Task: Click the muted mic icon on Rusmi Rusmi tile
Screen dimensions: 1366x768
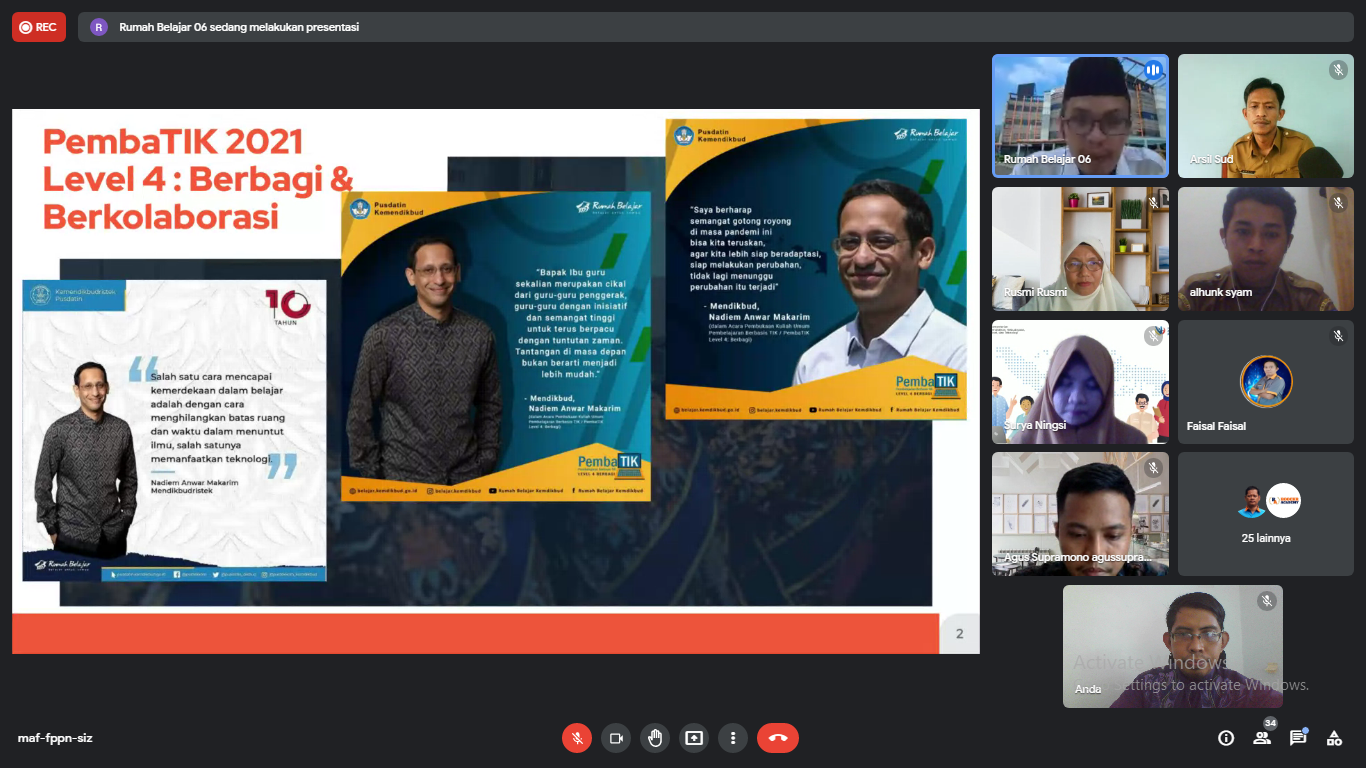Action: (x=1153, y=203)
